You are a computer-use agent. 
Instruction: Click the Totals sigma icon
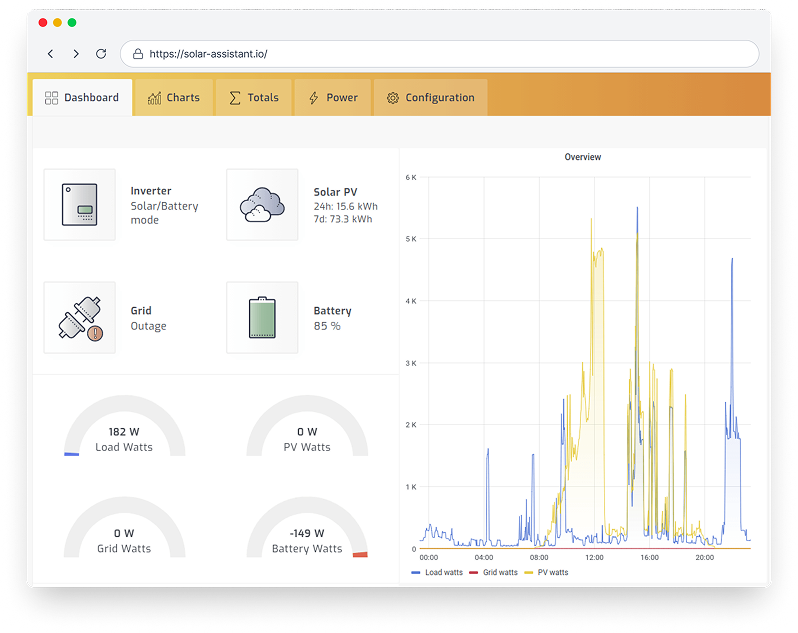click(235, 98)
